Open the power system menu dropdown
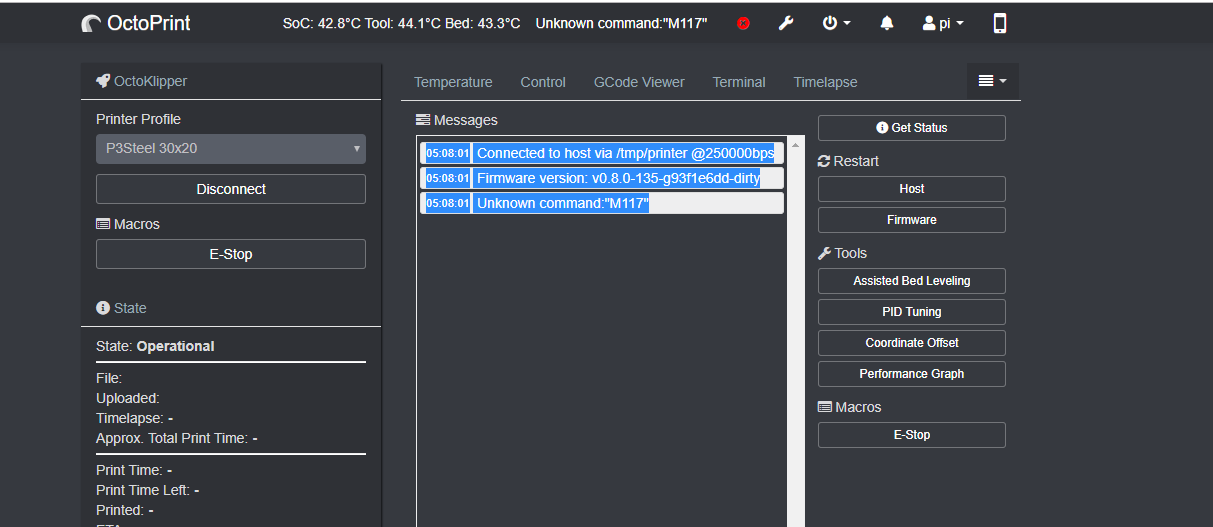1213x527 pixels. 836,23
